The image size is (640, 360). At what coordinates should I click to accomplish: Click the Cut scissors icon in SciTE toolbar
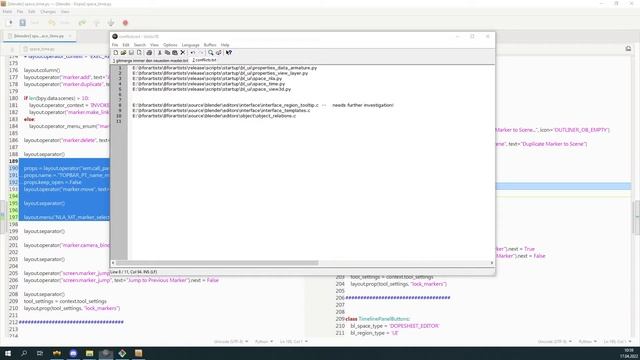(160, 53)
